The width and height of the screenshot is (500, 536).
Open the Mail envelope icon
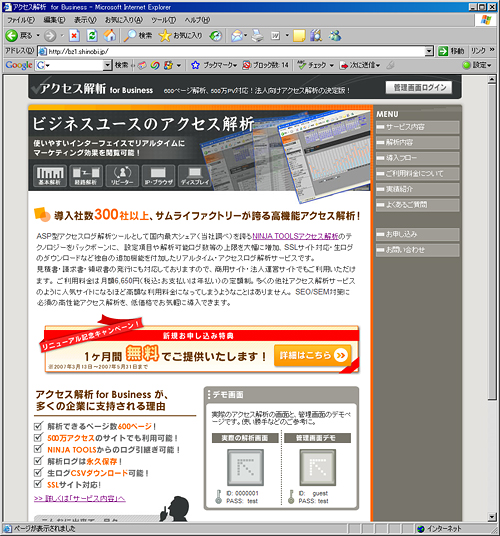237,36
